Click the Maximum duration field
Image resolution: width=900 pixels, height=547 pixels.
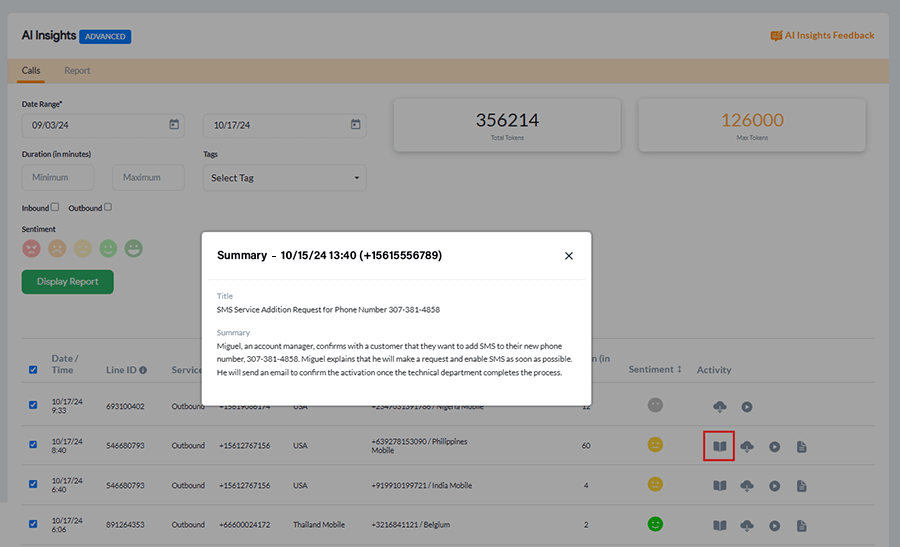click(149, 177)
